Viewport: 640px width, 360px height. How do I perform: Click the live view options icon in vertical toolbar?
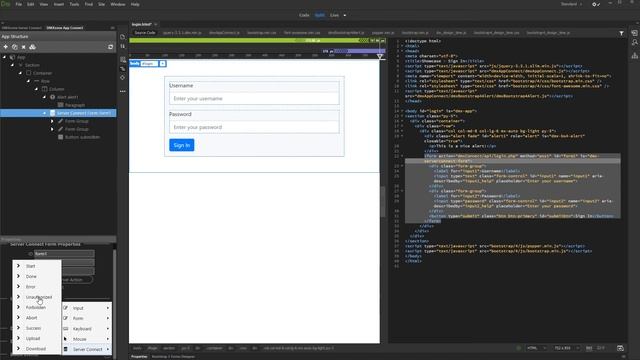click(123, 60)
